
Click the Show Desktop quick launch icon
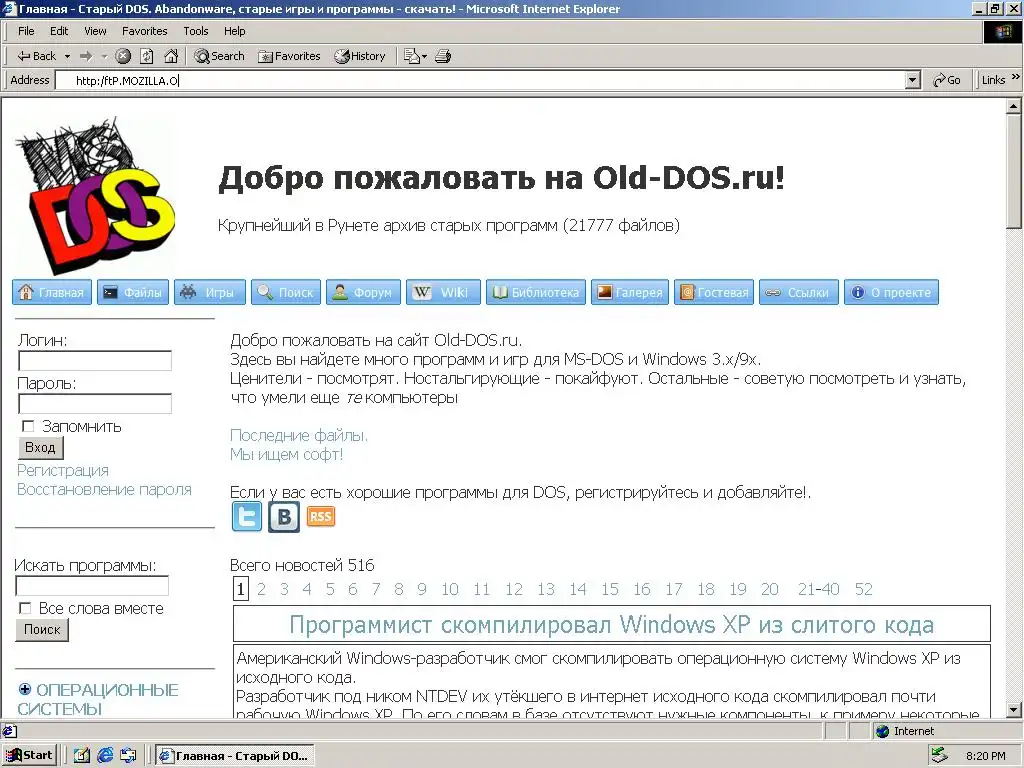pos(81,756)
